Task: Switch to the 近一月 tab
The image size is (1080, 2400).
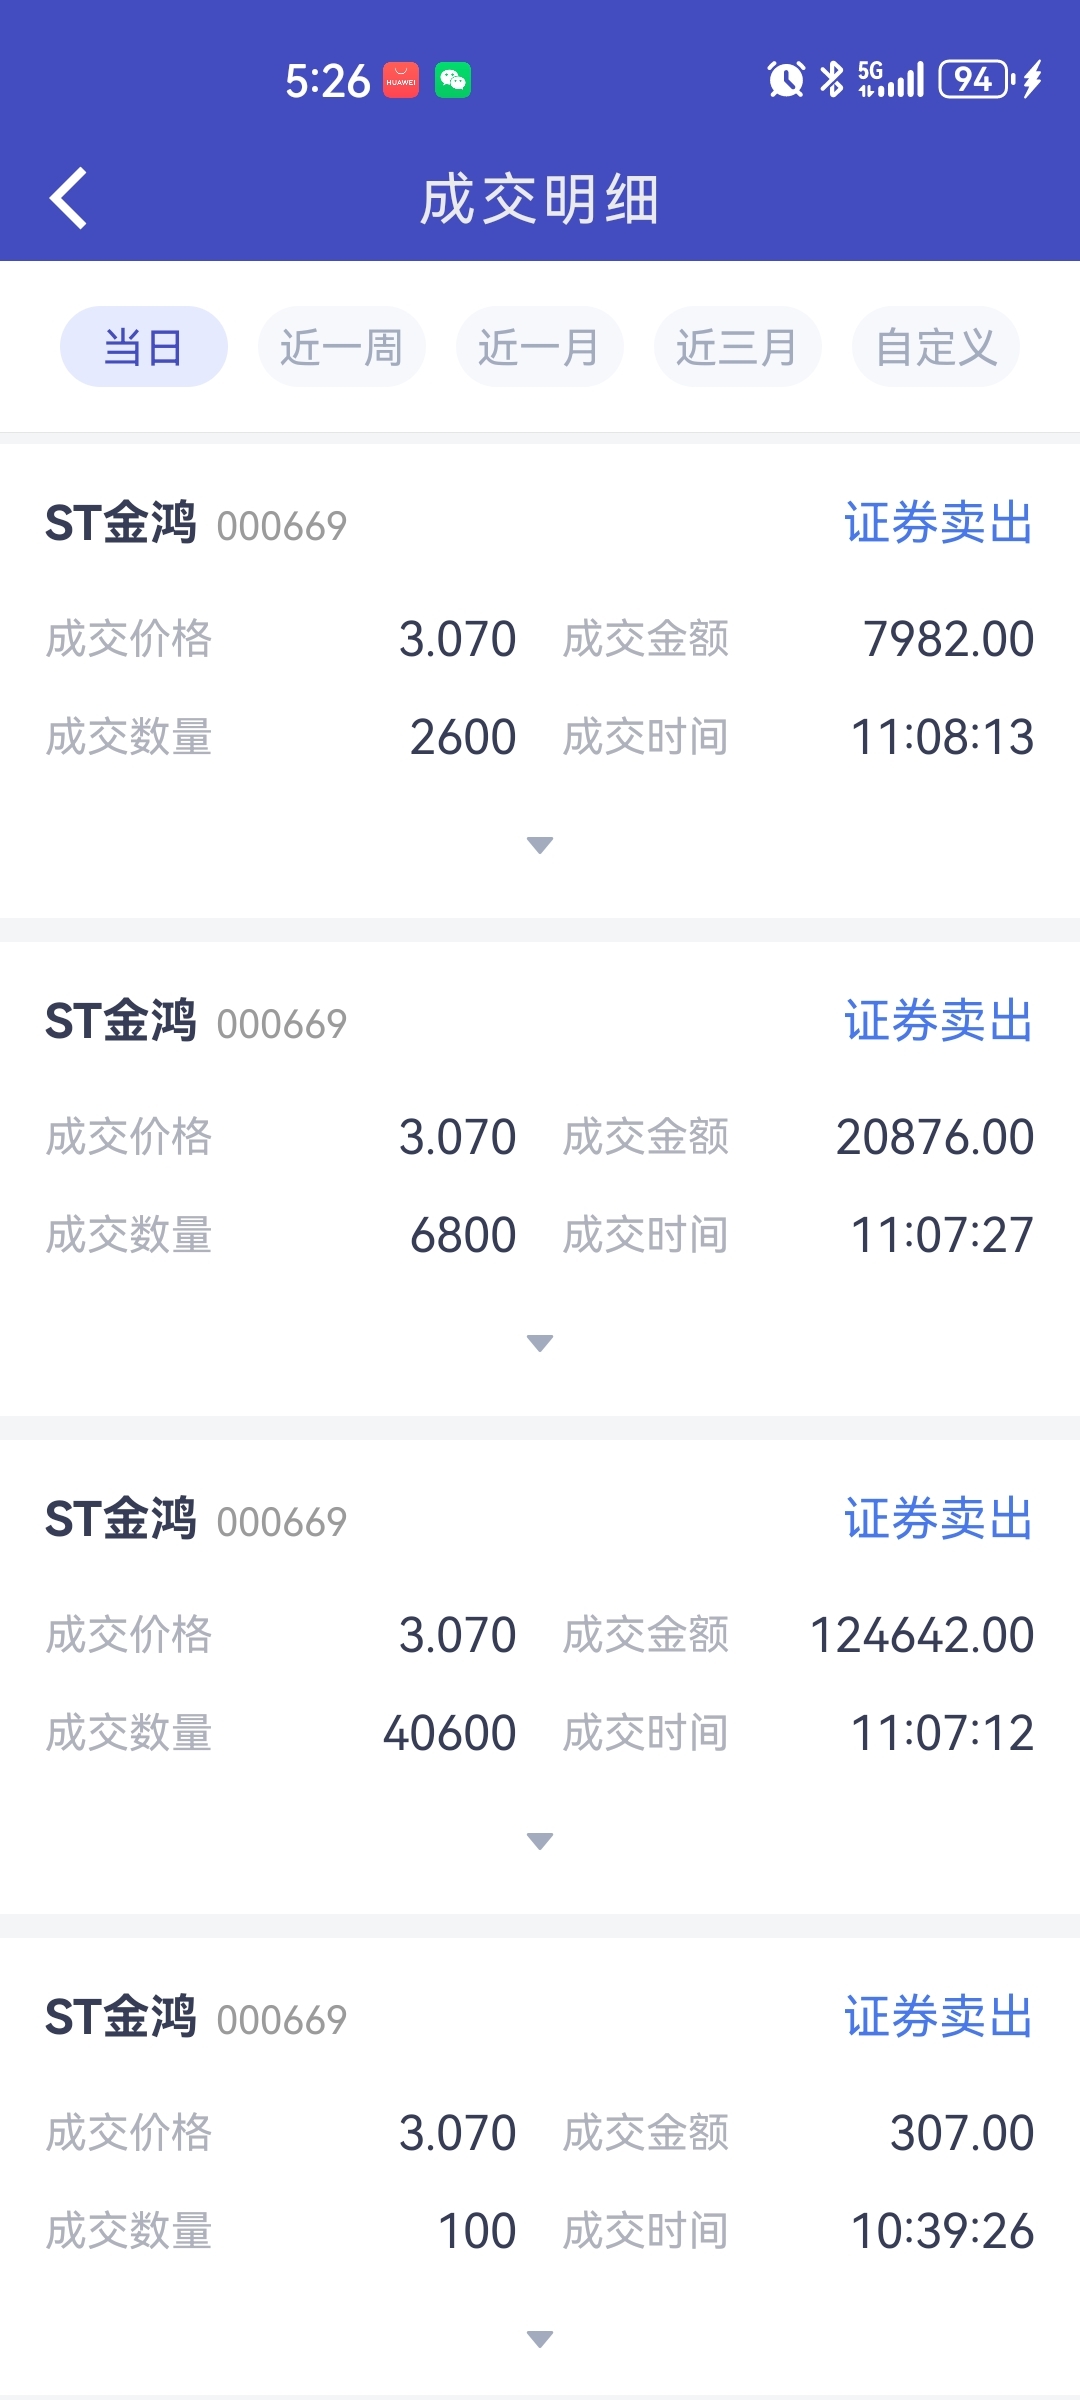Action: pyautogui.click(x=540, y=347)
